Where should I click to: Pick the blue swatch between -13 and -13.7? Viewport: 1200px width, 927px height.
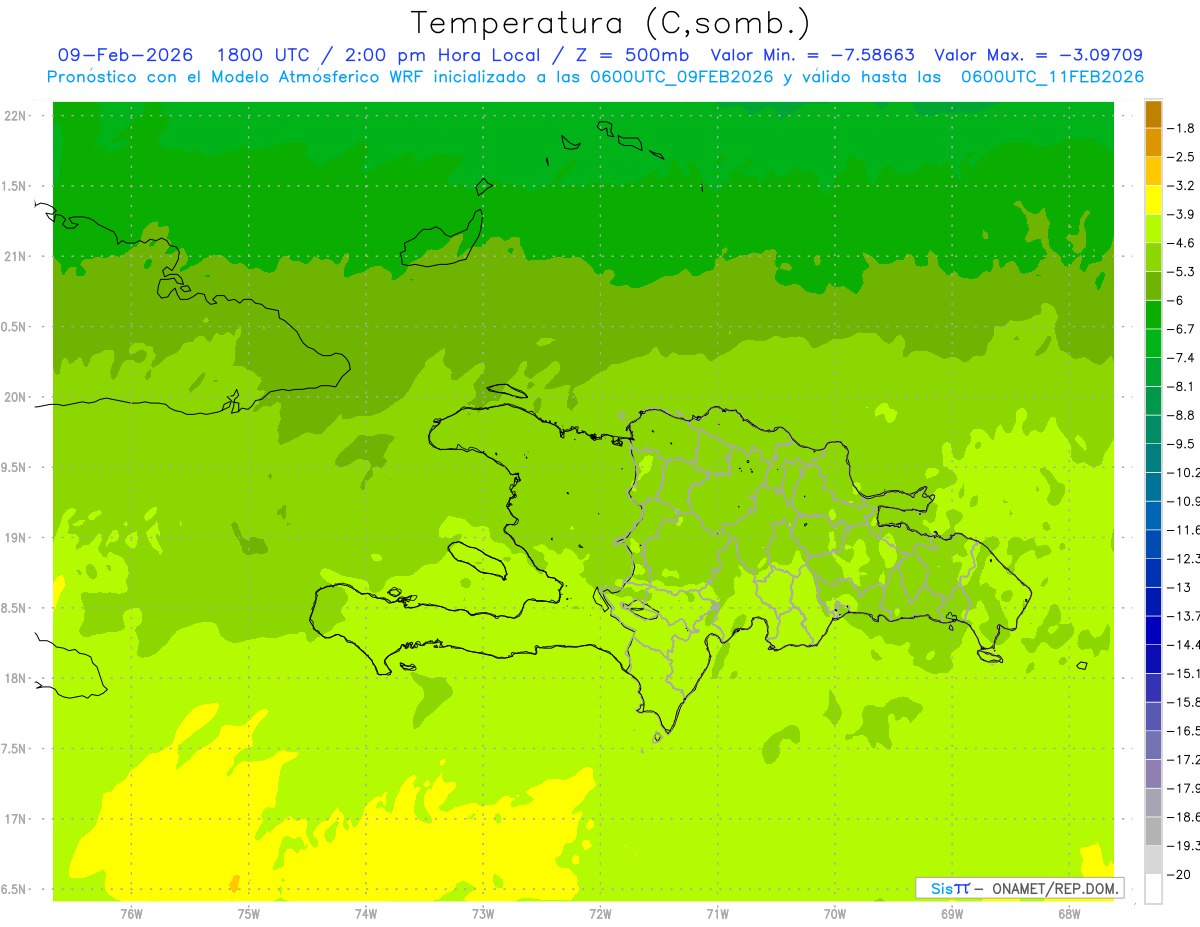click(x=1153, y=601)
